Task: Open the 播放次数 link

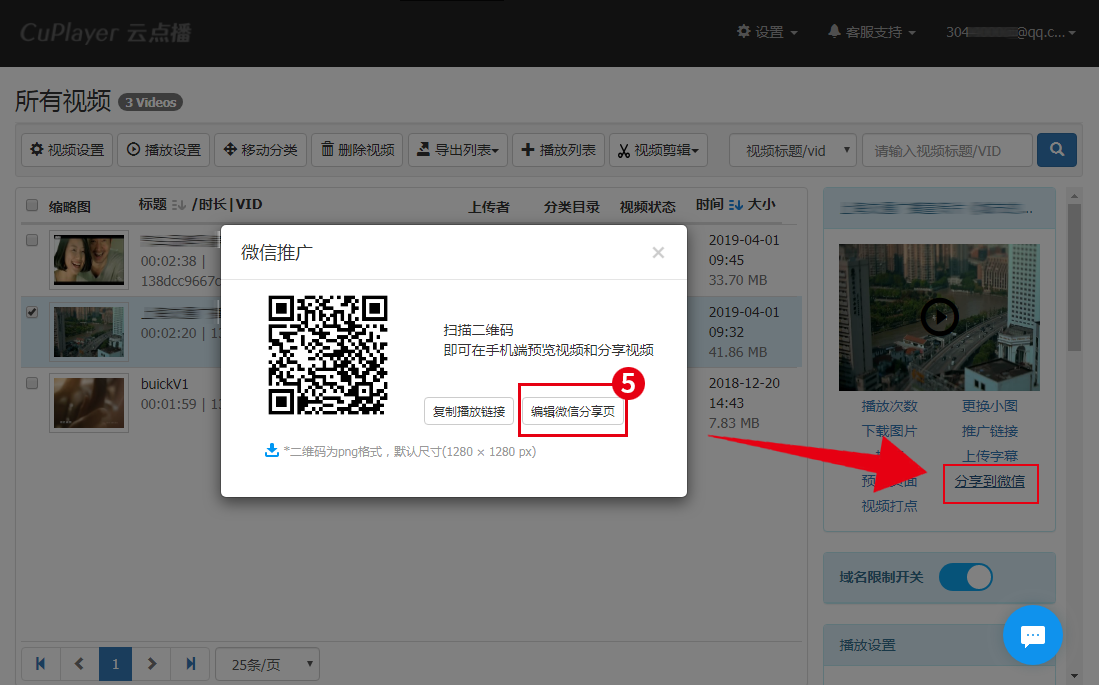Action: (x=889, y=406)
